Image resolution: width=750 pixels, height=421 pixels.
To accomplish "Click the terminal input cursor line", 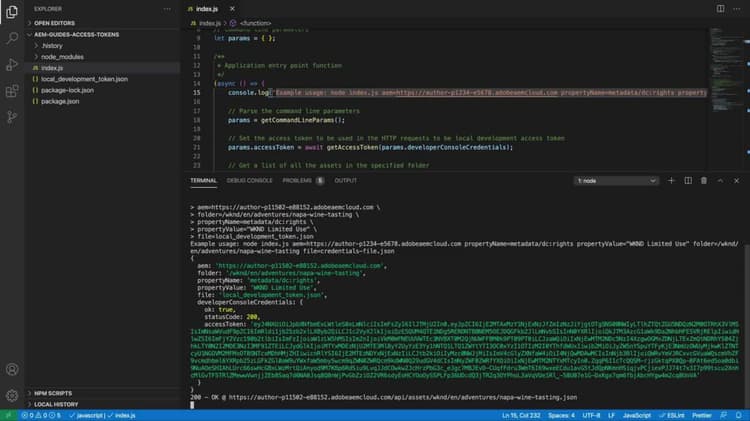I will tap(192, 405).
